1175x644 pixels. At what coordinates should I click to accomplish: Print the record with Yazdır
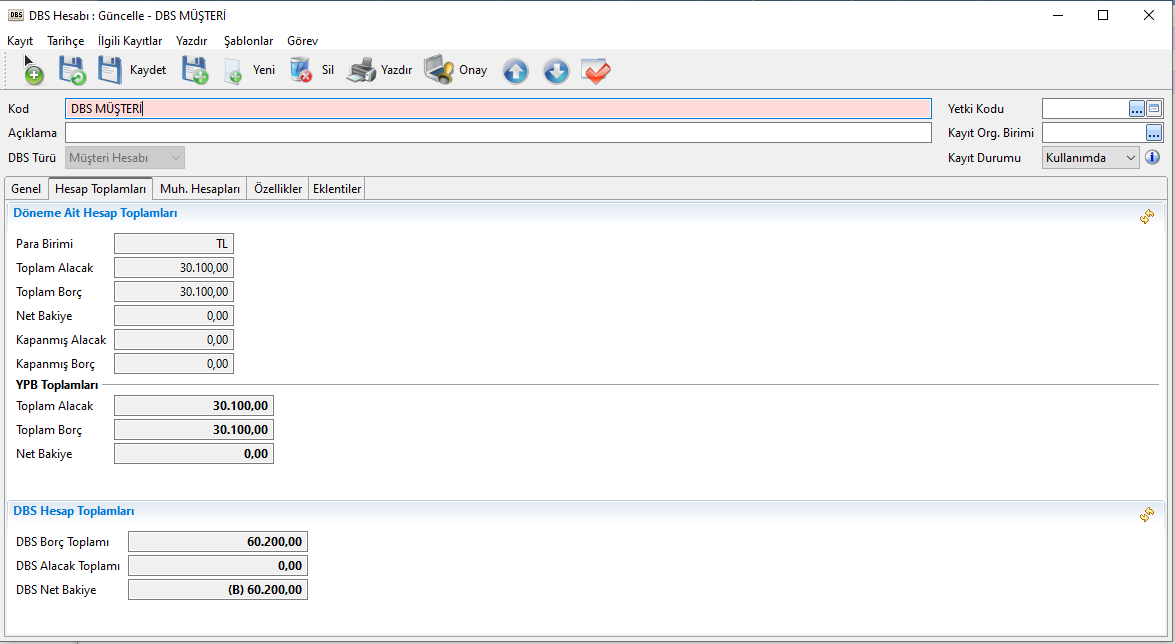point(380,71)
